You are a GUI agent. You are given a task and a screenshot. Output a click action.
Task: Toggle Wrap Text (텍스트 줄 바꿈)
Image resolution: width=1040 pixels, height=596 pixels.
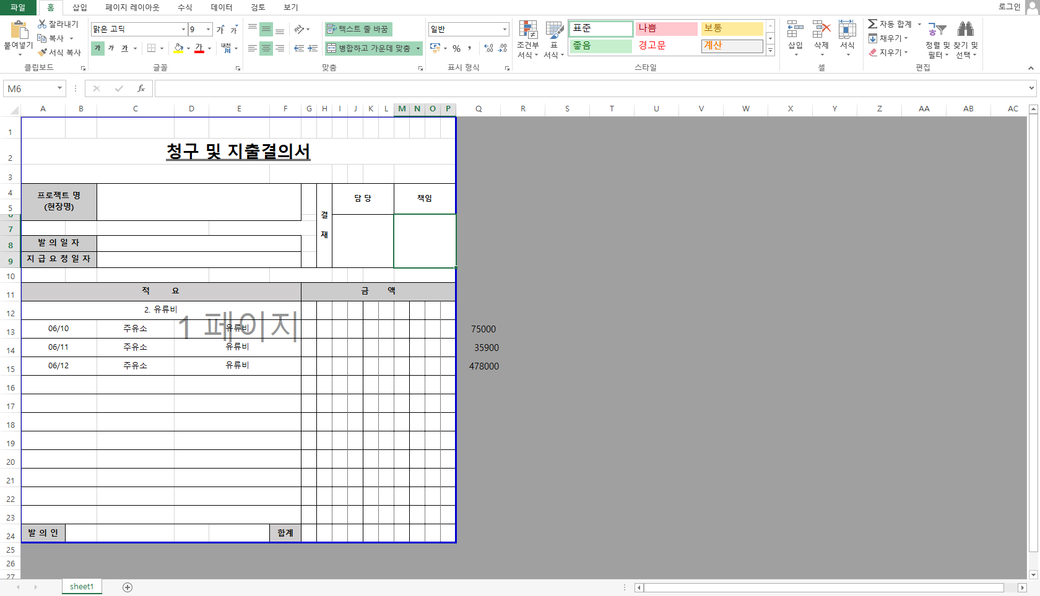pos(357,29)
